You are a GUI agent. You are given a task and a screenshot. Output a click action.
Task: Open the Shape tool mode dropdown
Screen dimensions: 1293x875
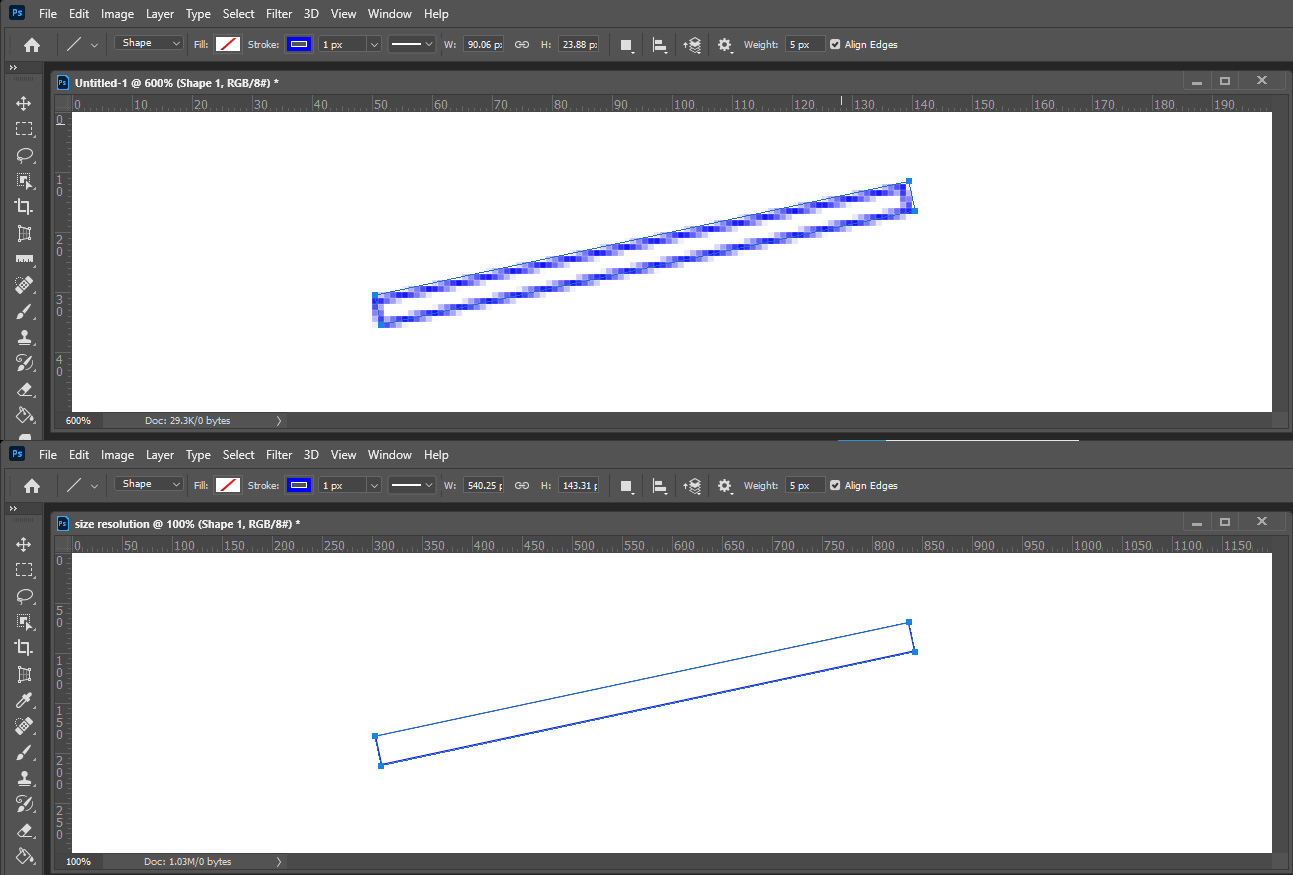tap(148, 43)
